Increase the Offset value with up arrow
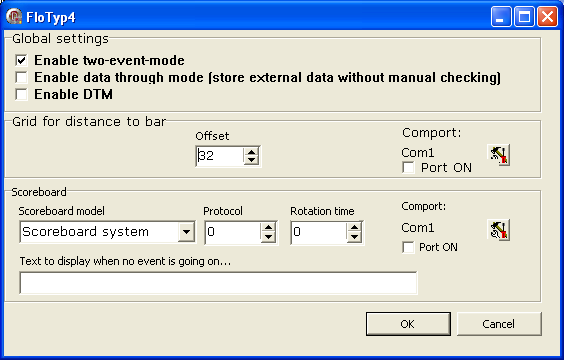This screenshot has width=564, height=360. point(251,152)
